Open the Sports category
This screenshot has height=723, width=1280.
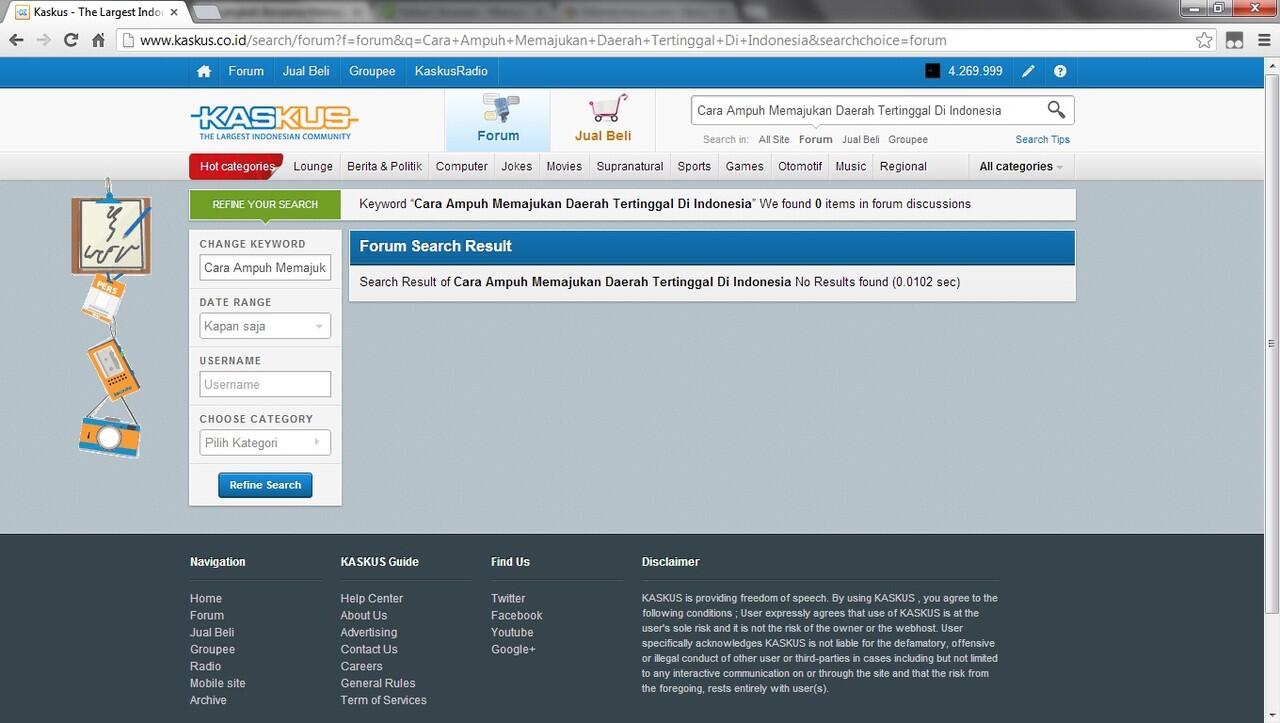694,166
